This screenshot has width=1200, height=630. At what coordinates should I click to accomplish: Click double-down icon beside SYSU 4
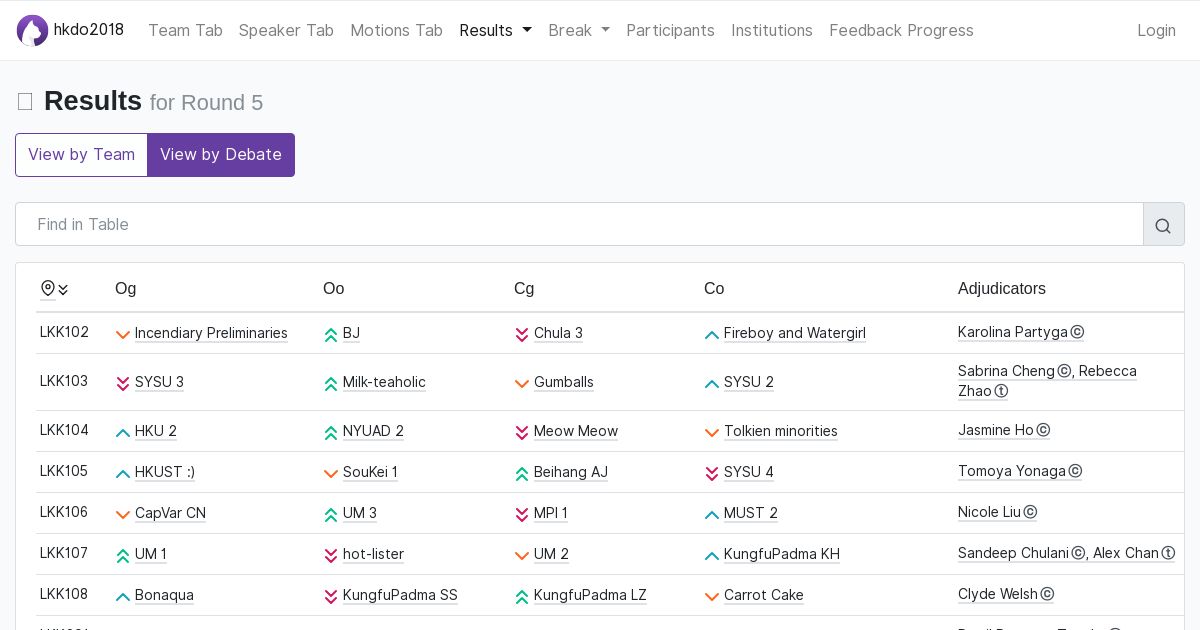point(712,473)
